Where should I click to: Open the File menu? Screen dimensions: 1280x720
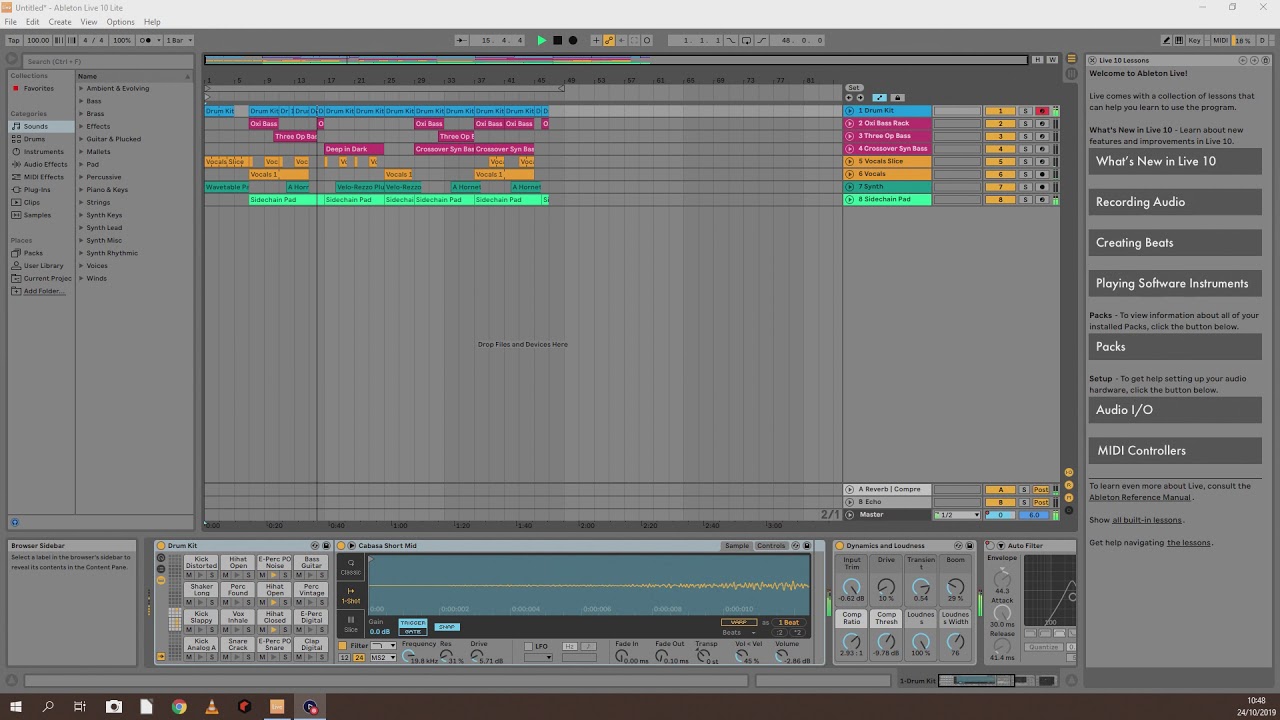click(11, 22)
